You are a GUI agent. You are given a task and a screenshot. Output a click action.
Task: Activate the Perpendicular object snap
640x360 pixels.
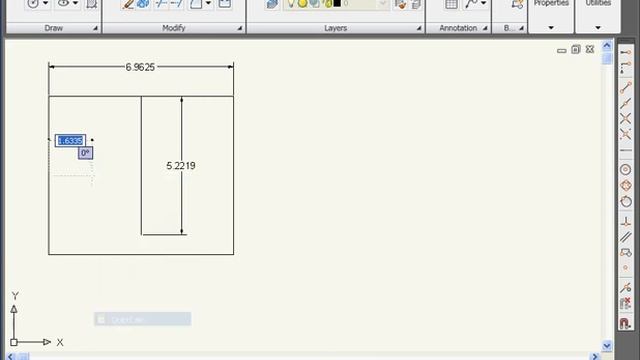pyautogui.click(x=625, y=221)
